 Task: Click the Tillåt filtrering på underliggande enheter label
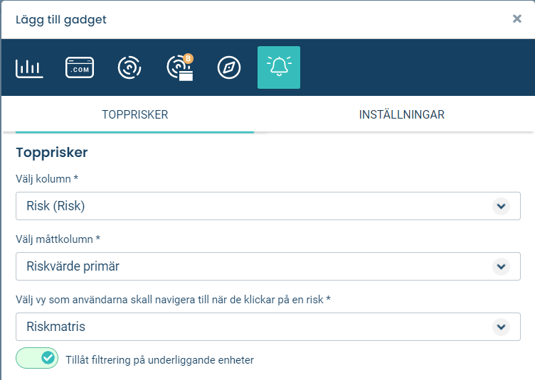point(160,360)
